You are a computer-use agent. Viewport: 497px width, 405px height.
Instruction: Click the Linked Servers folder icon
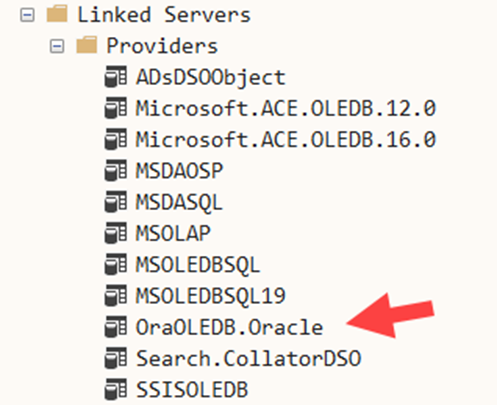[x=57, y=14]
